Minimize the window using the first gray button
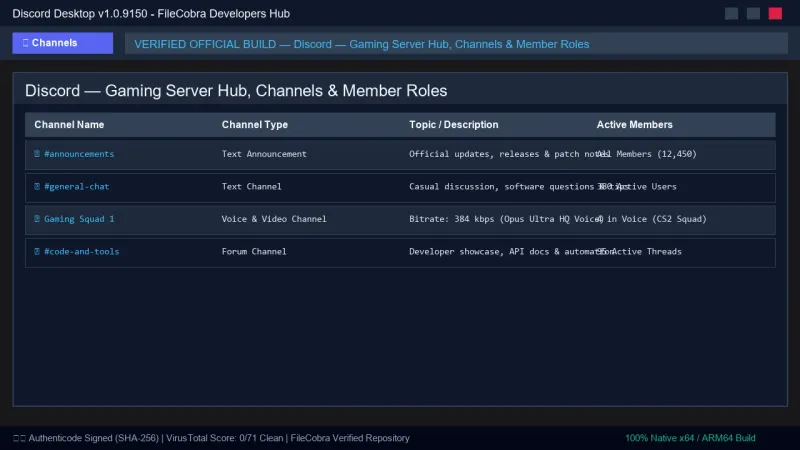This screenshot has width=800, height=450. point(731,13)
